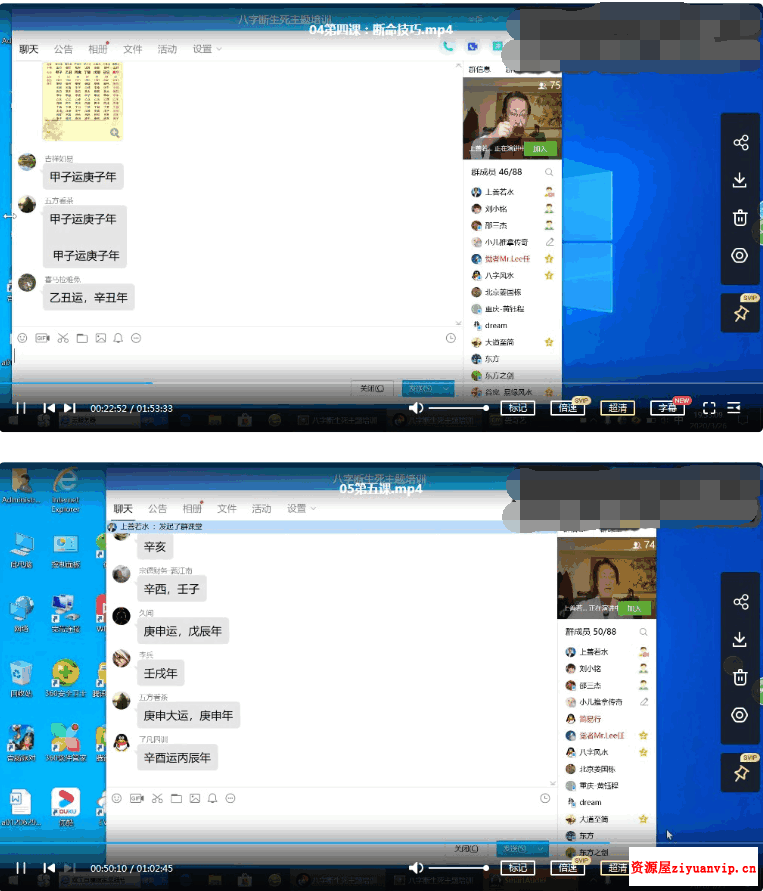Screen dimensions: 763x891
Task: Click chat message 辛酉运丙辰年
Action: [177, 757]
